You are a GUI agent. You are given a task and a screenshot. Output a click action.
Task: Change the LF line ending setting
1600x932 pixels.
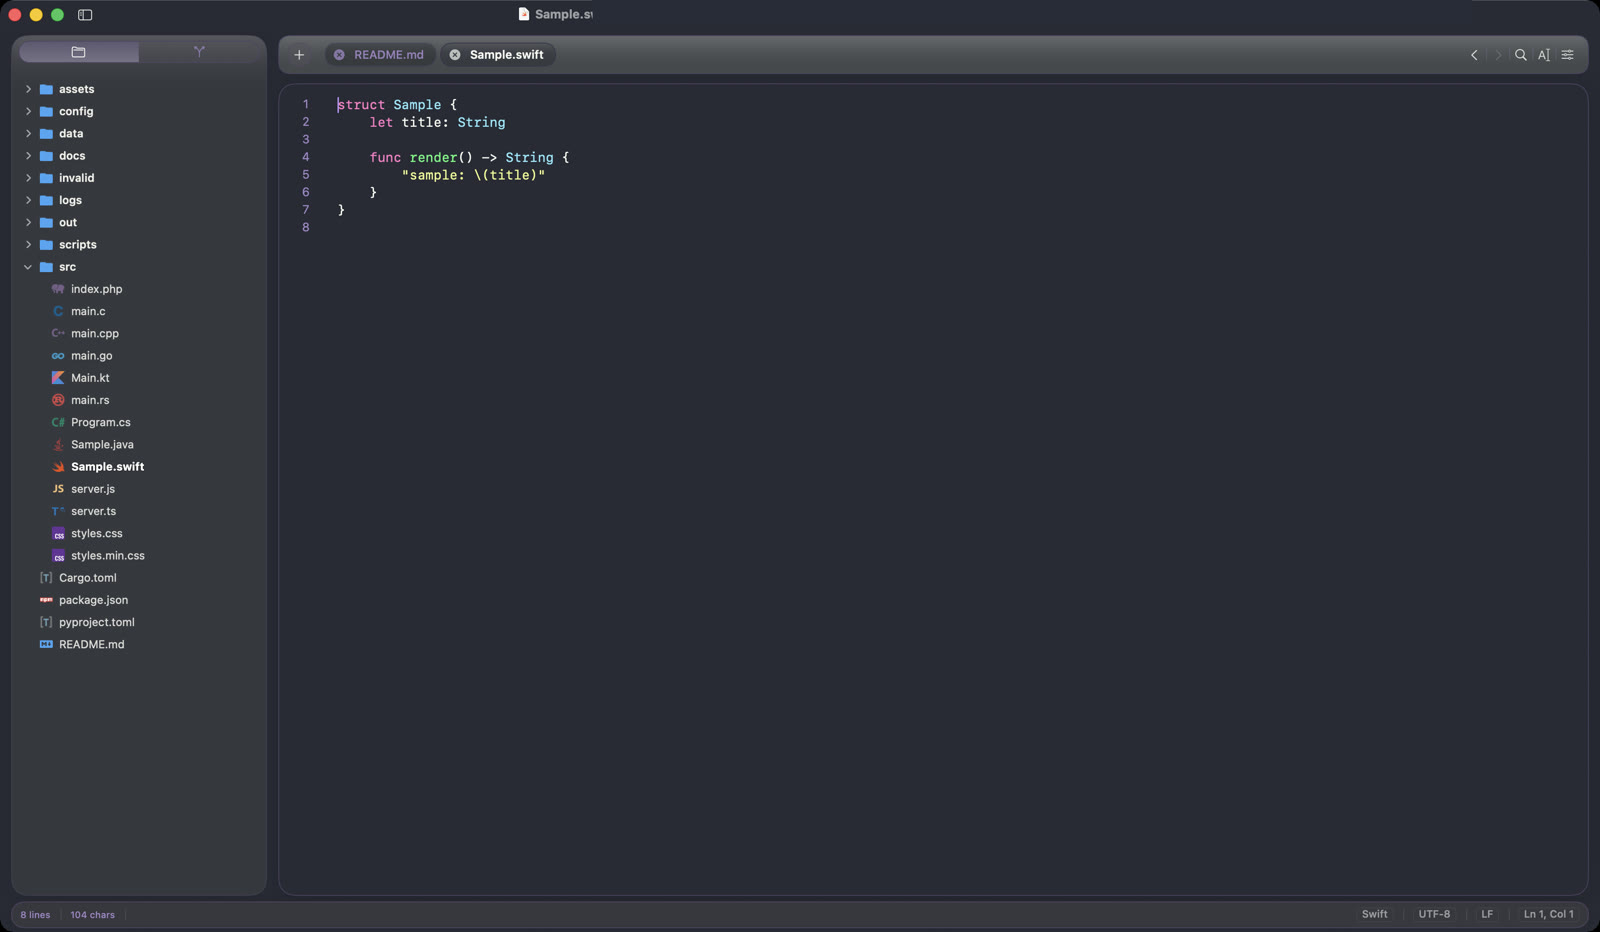click(1487, 914)
